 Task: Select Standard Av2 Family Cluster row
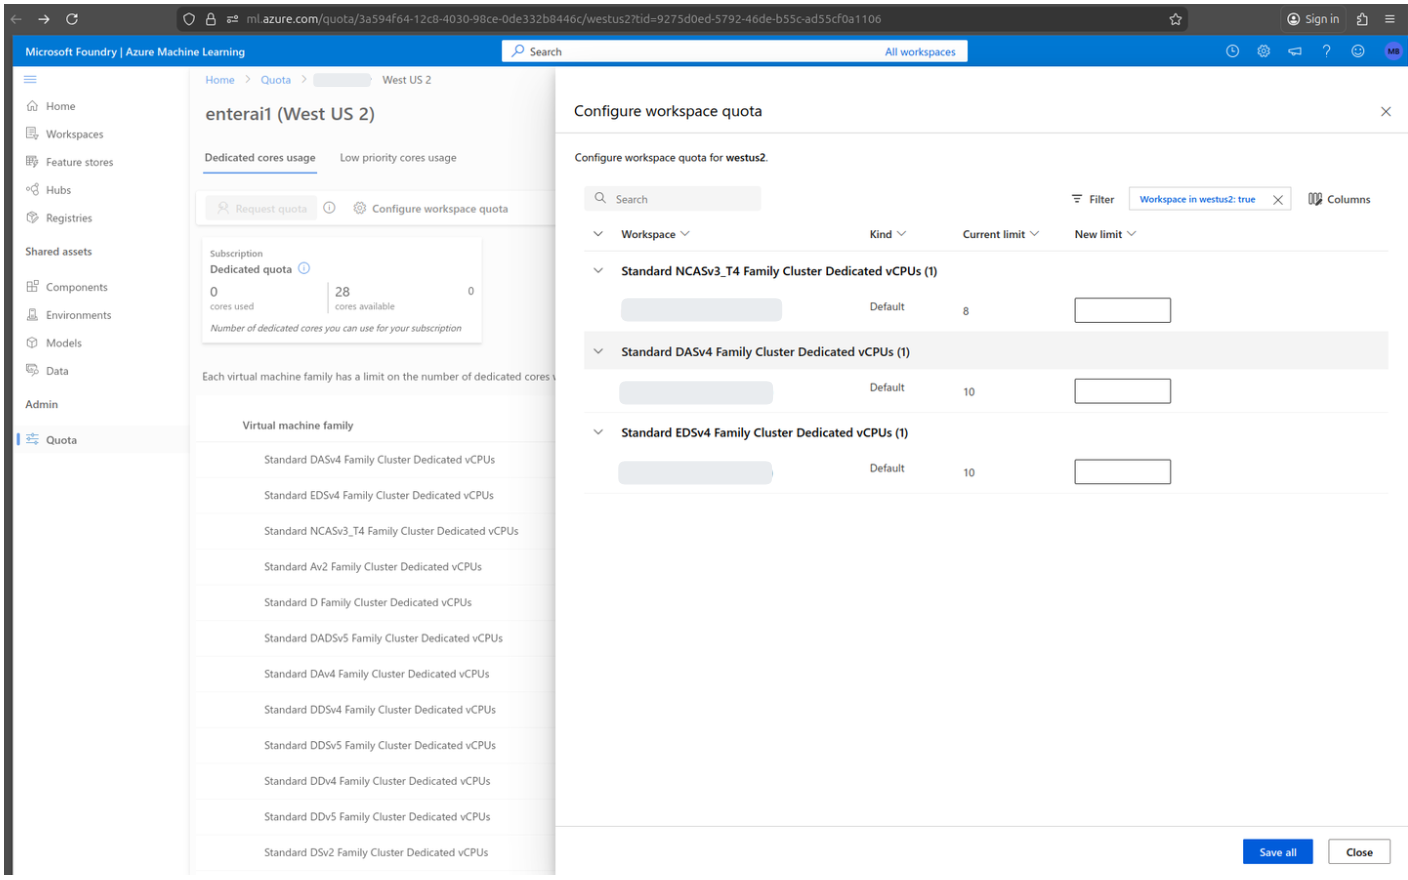click(x=373, y=567)
